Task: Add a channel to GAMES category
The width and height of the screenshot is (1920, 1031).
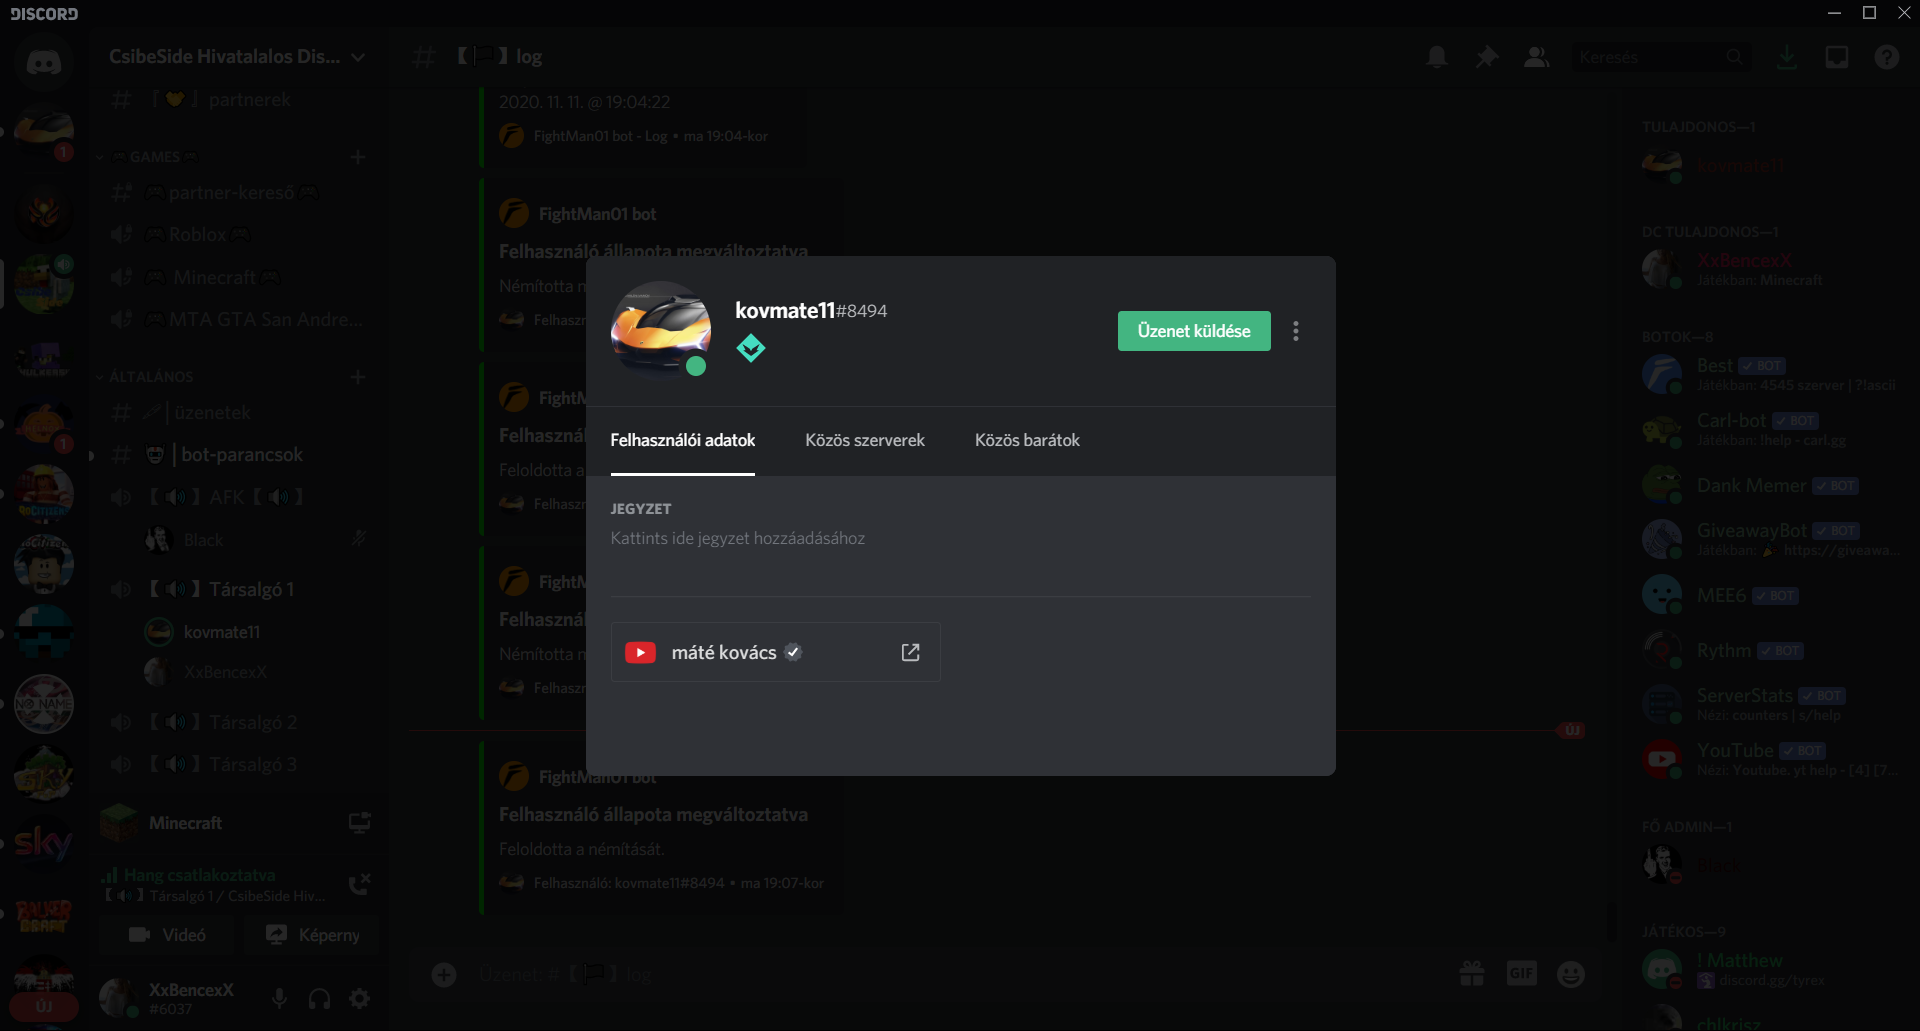Action: coord(358,157)
